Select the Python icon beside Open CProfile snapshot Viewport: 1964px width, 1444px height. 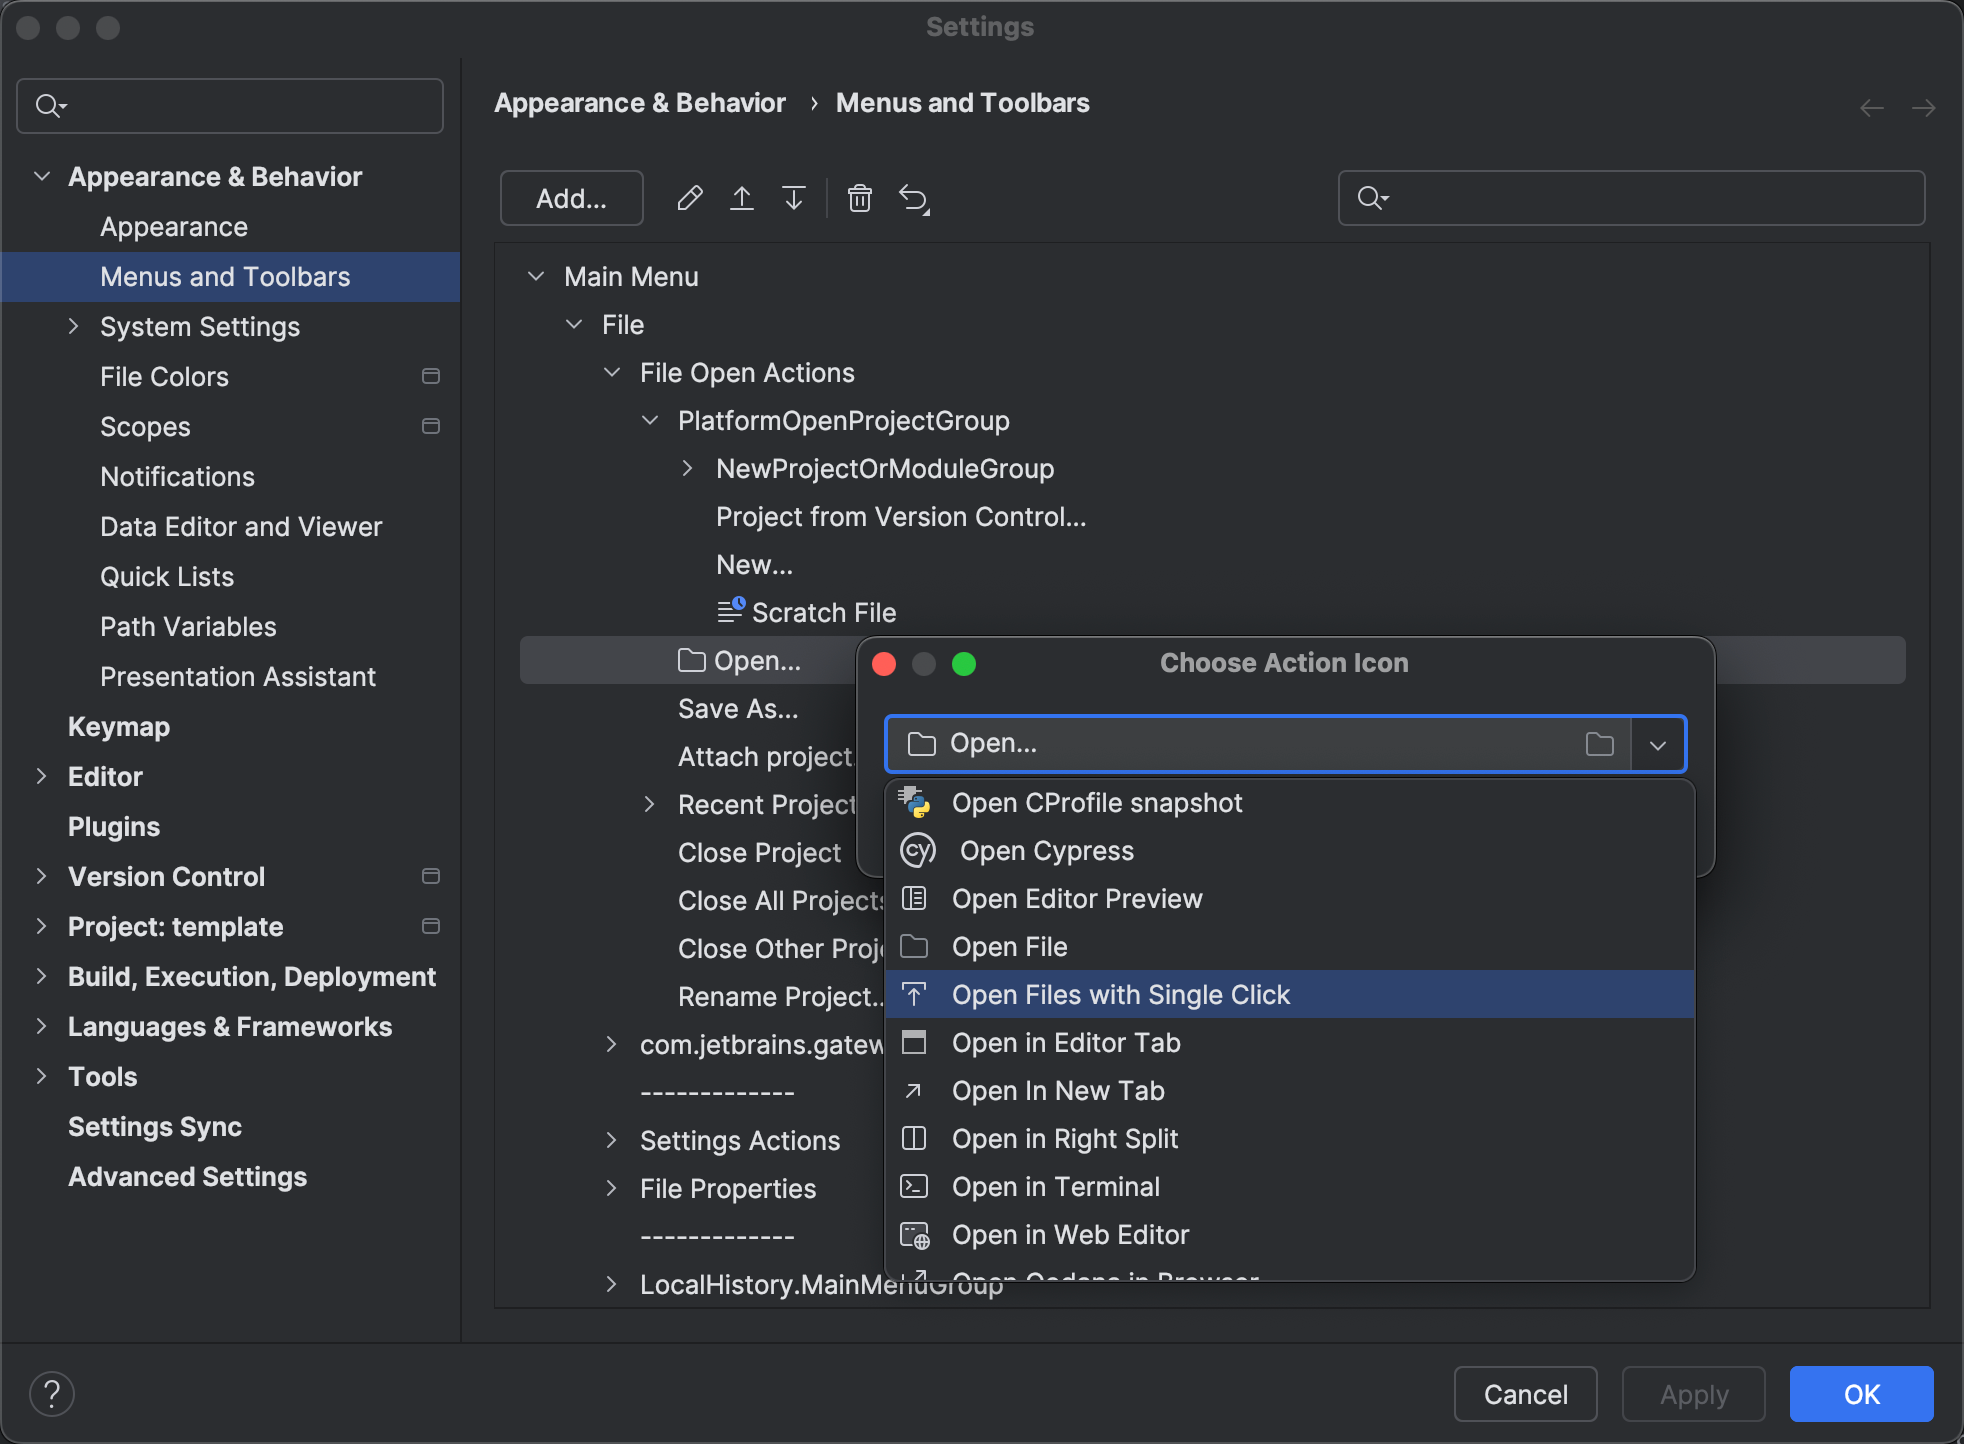(916, 802)
